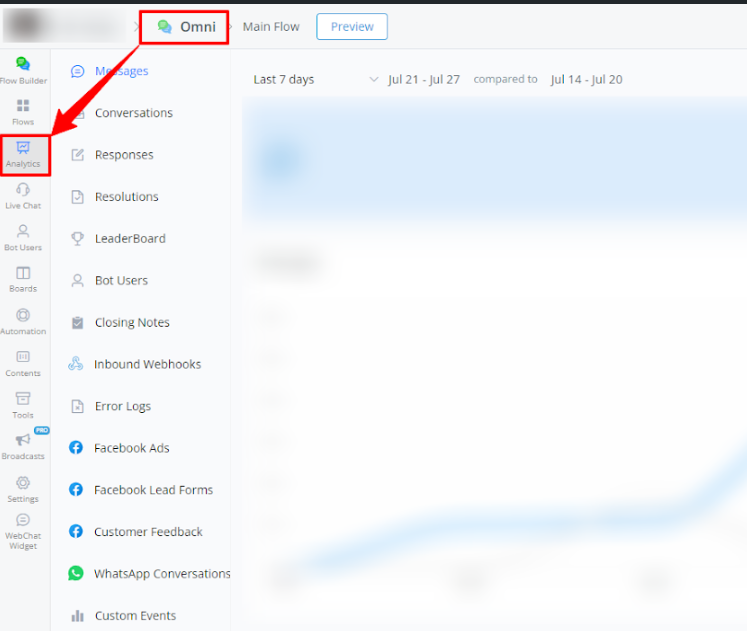Select Conversations in analytics menu

[133, 113]
